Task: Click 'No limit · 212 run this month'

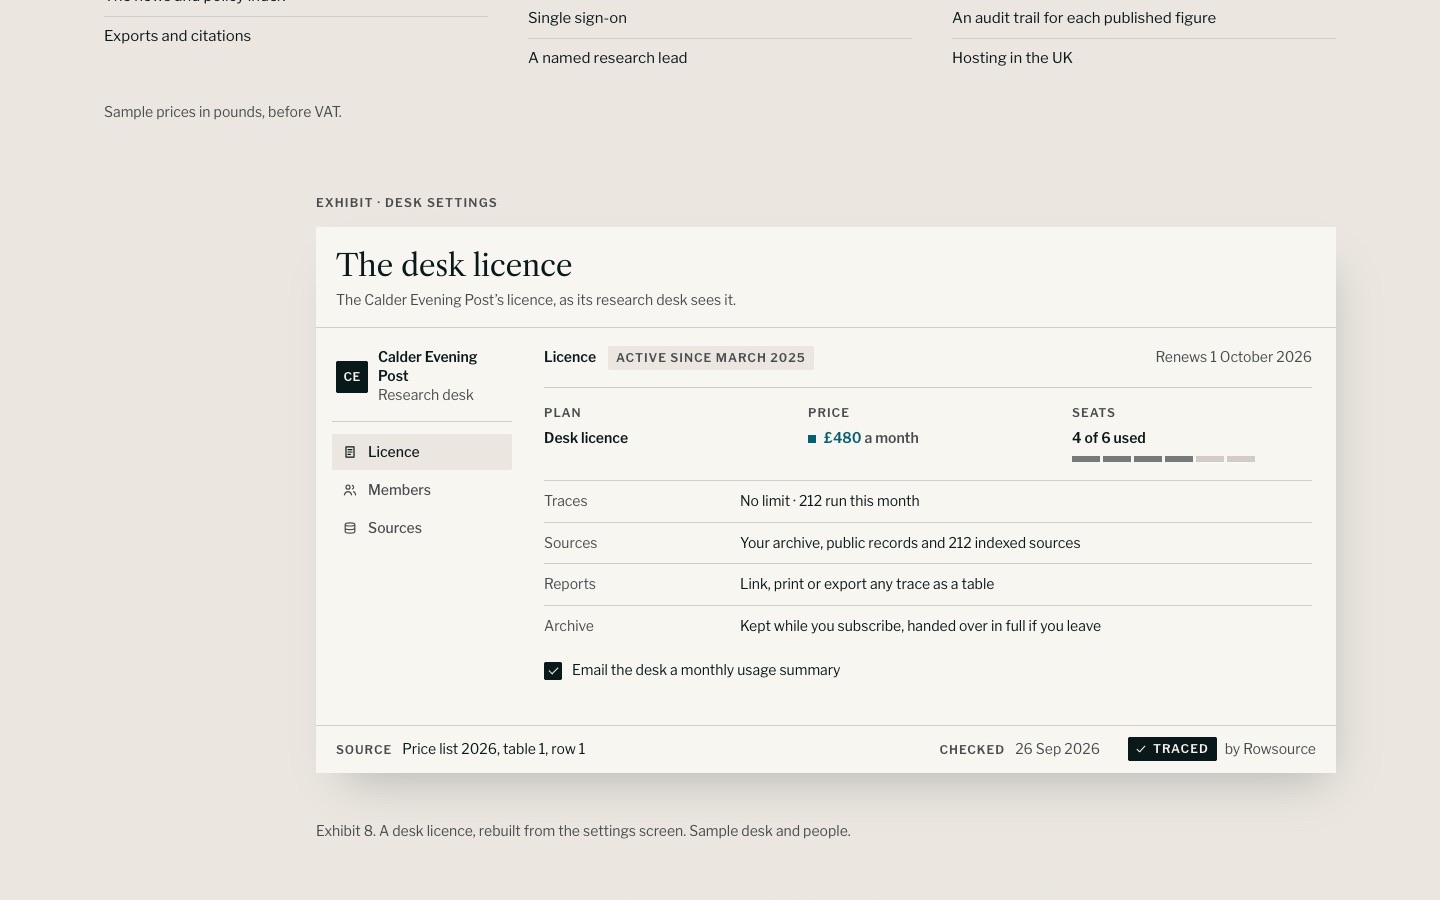Action: click(830, 501)
